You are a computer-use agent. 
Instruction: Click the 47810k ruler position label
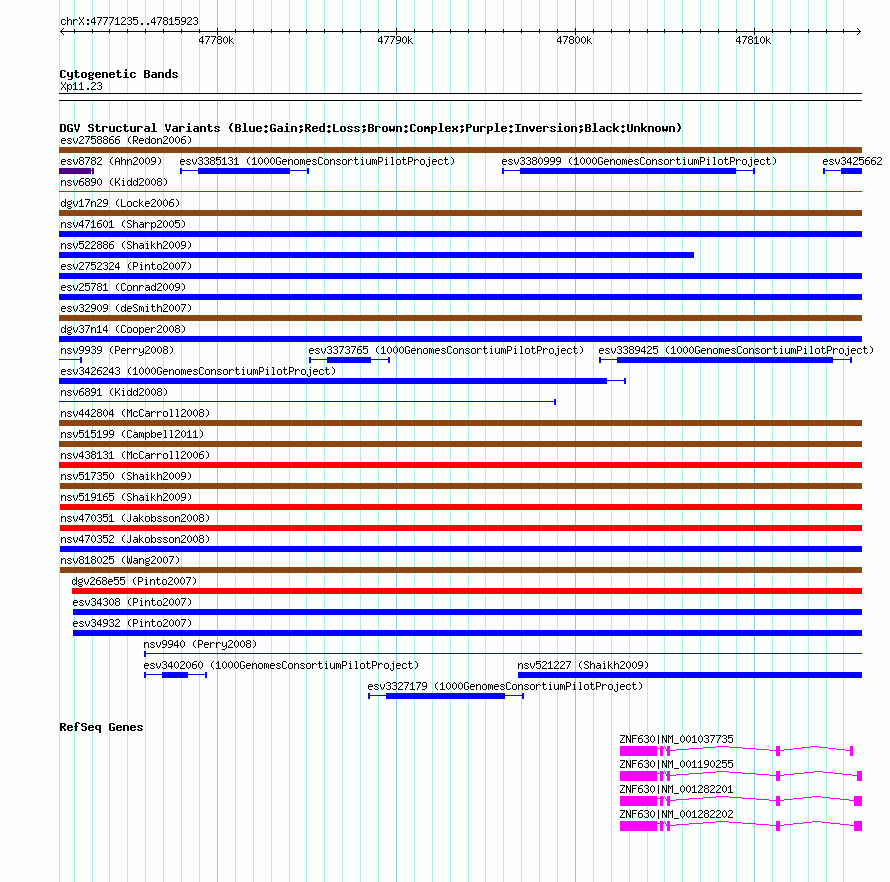click(753, 40)
